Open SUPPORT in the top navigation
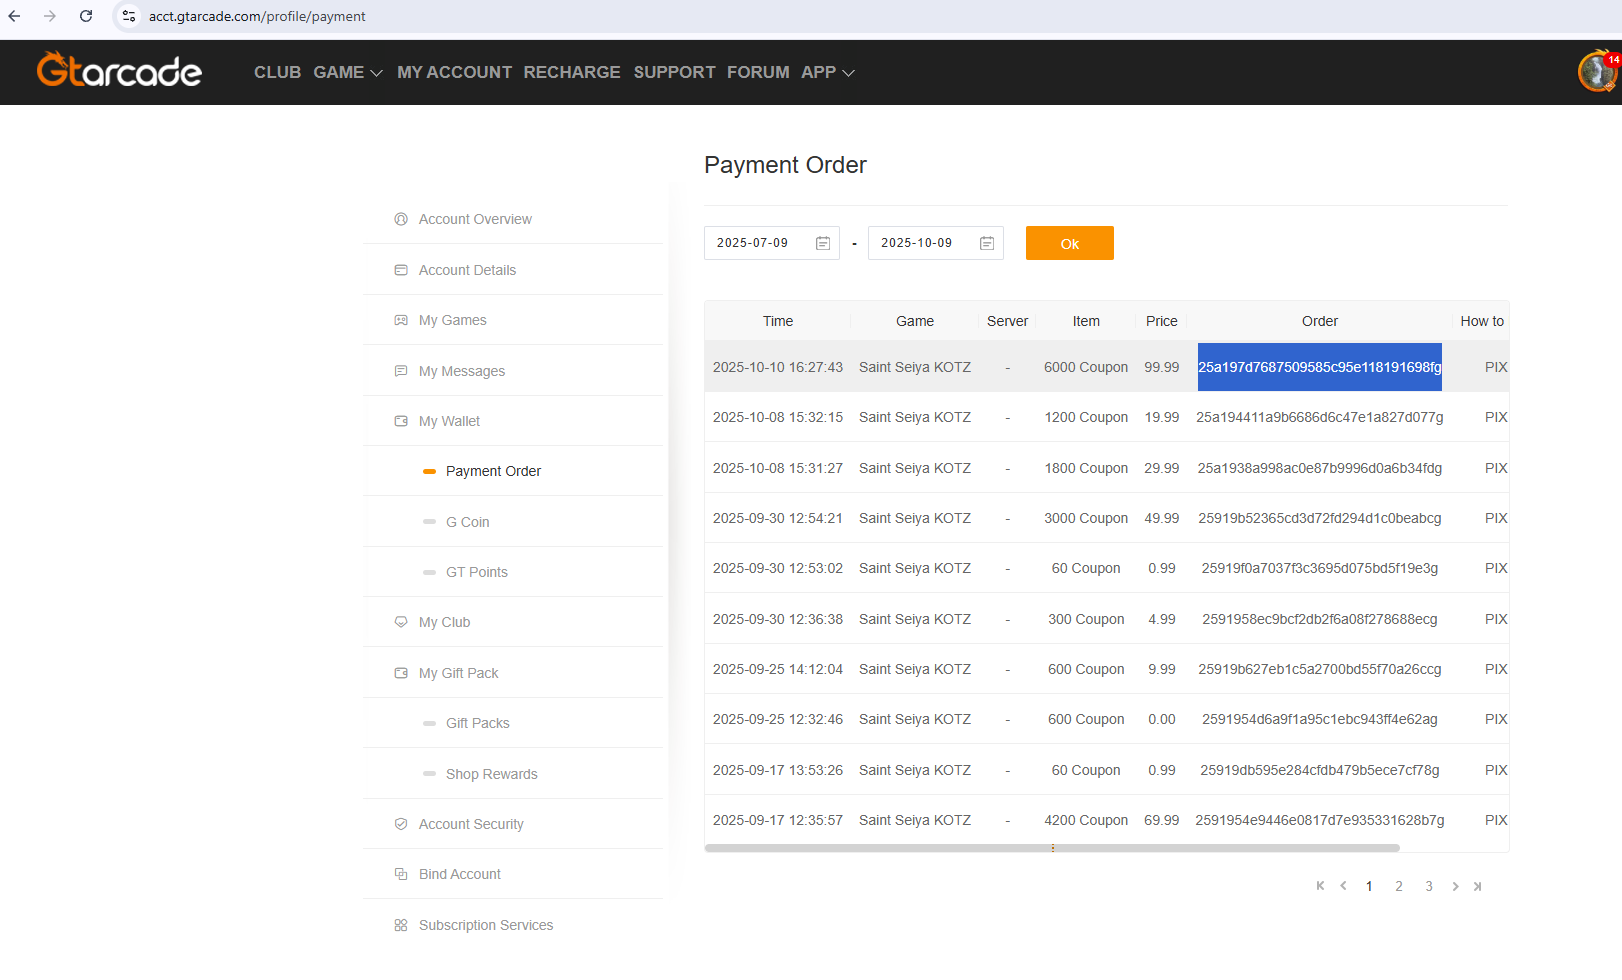 point(674,72)
